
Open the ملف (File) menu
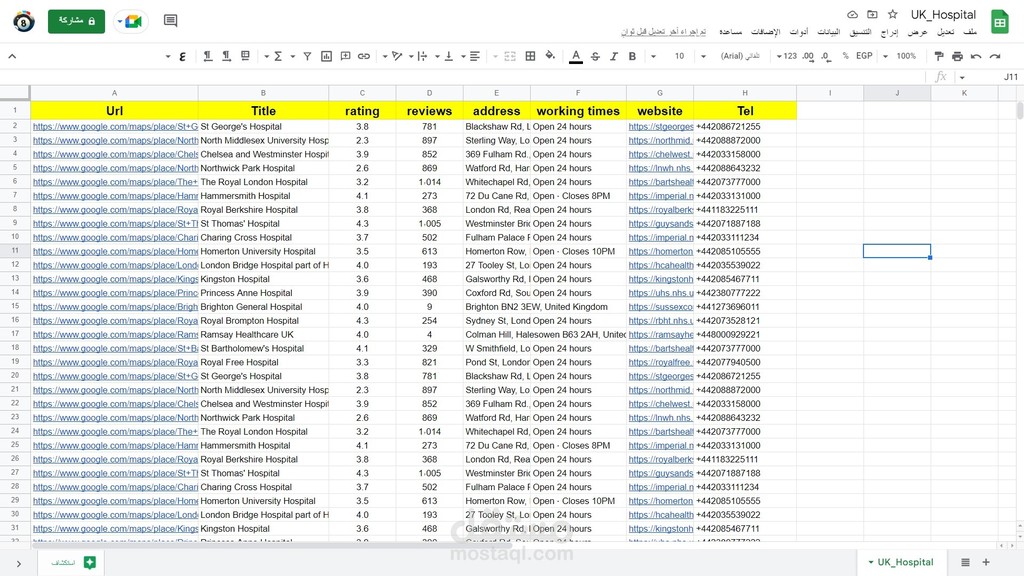coord(970,32)
